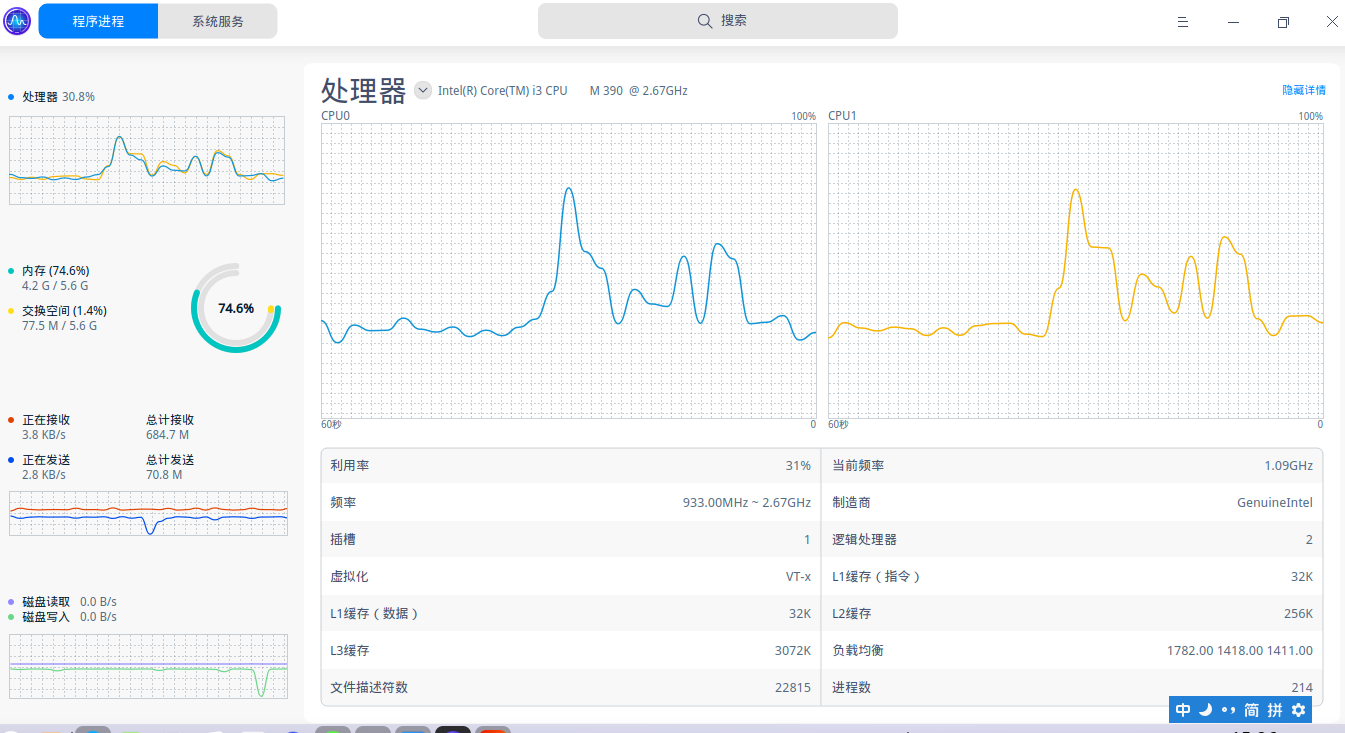1345x733 pixels.
Task: Click the 31% utilization value
Action: pyautogui.click(x=798, y=466)
